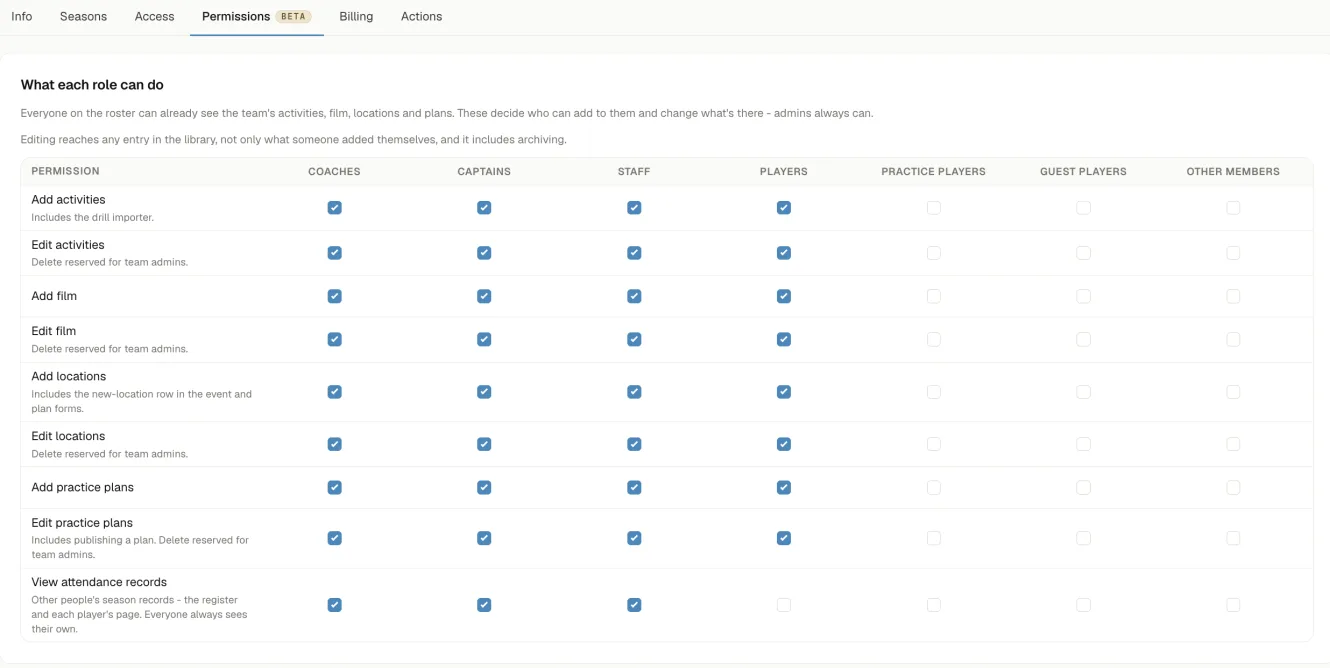Uncheck Edit film for Players

point(784,339)
